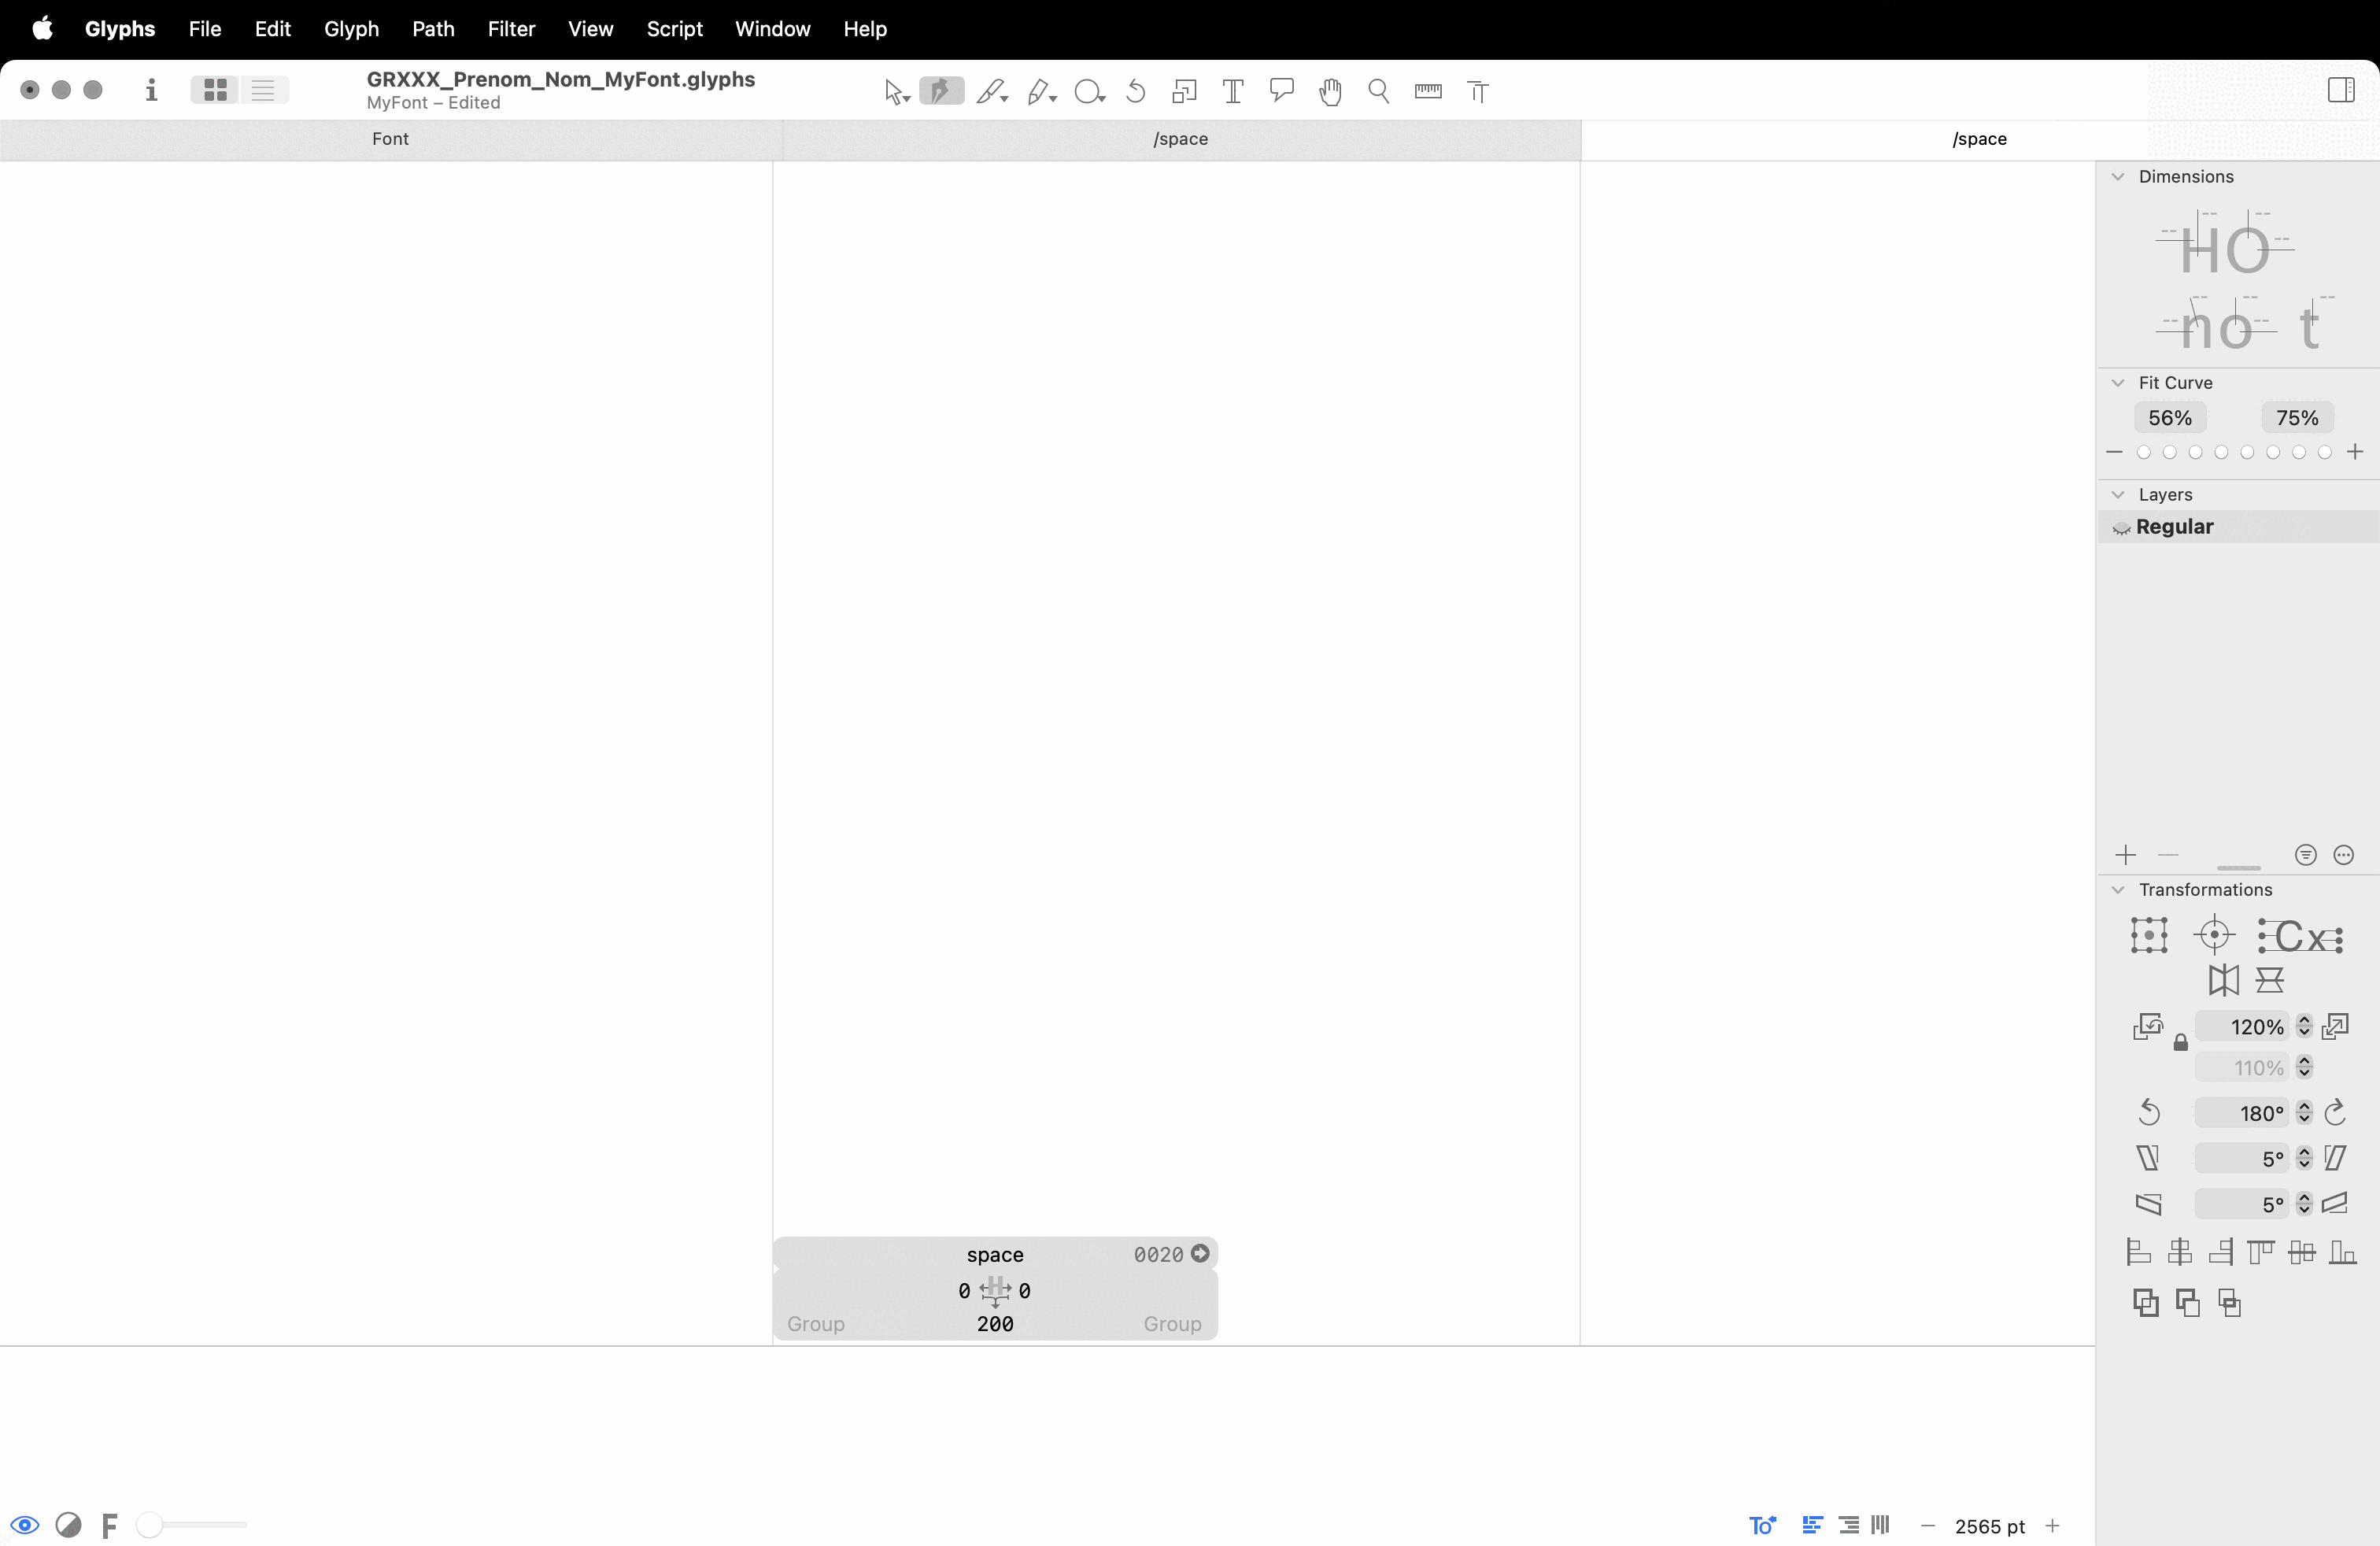
Task: Click the crosshair transformation origin icon
Action: (2214, 935)
